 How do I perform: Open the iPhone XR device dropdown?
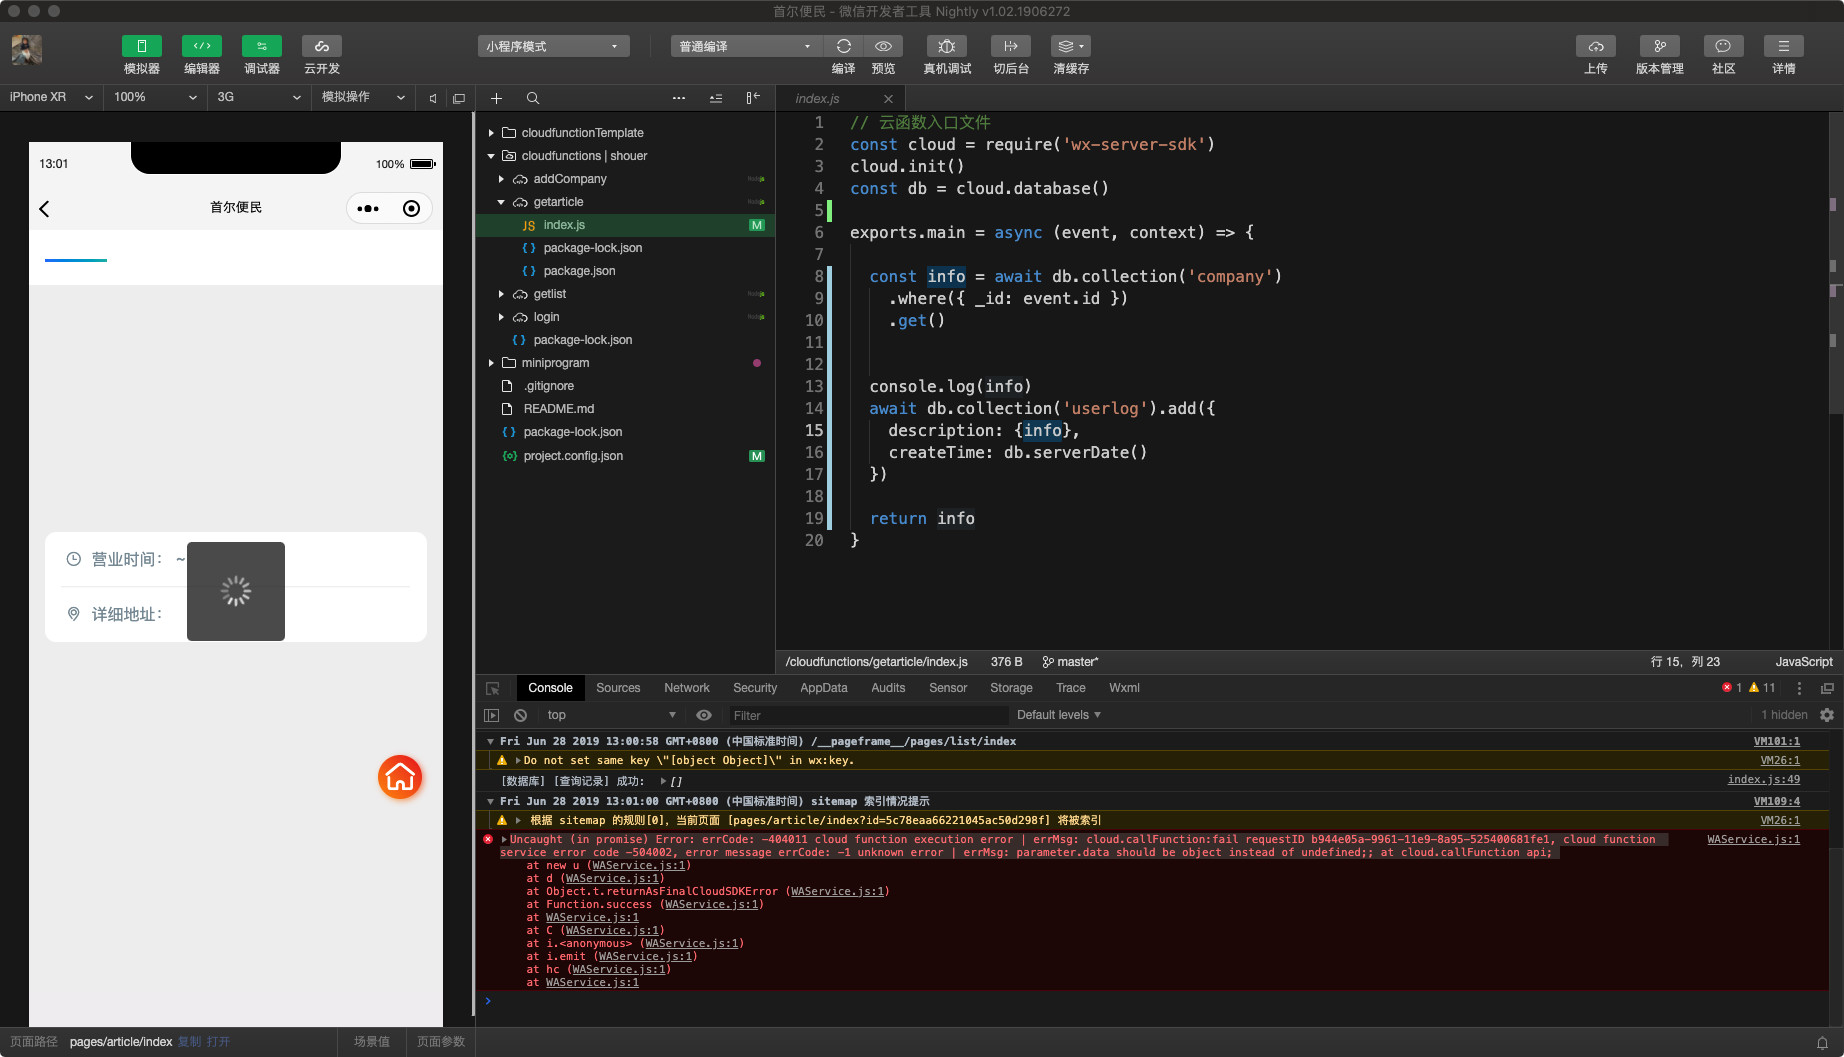click(x=50, y=97)
